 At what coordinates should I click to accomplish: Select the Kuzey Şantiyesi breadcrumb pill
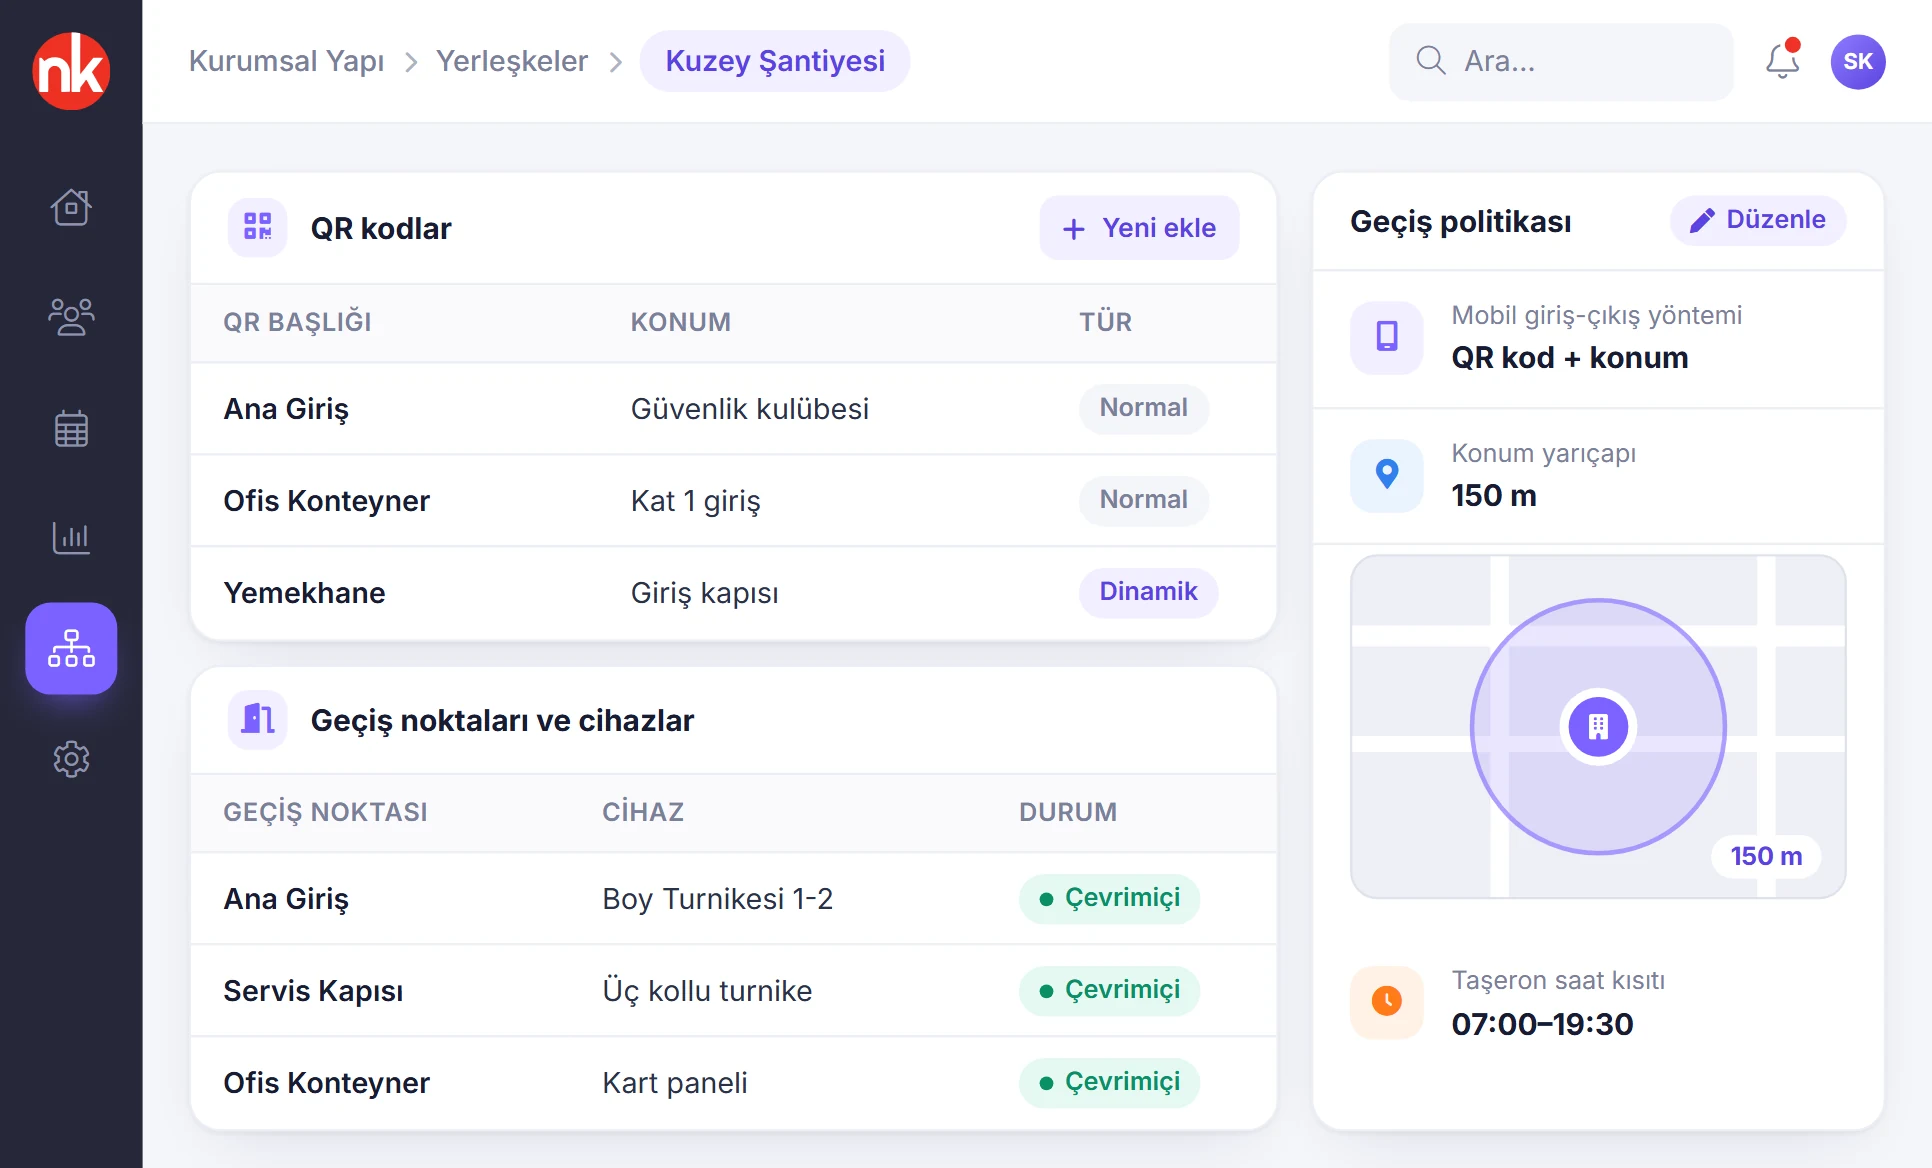[x=775, y=61]
